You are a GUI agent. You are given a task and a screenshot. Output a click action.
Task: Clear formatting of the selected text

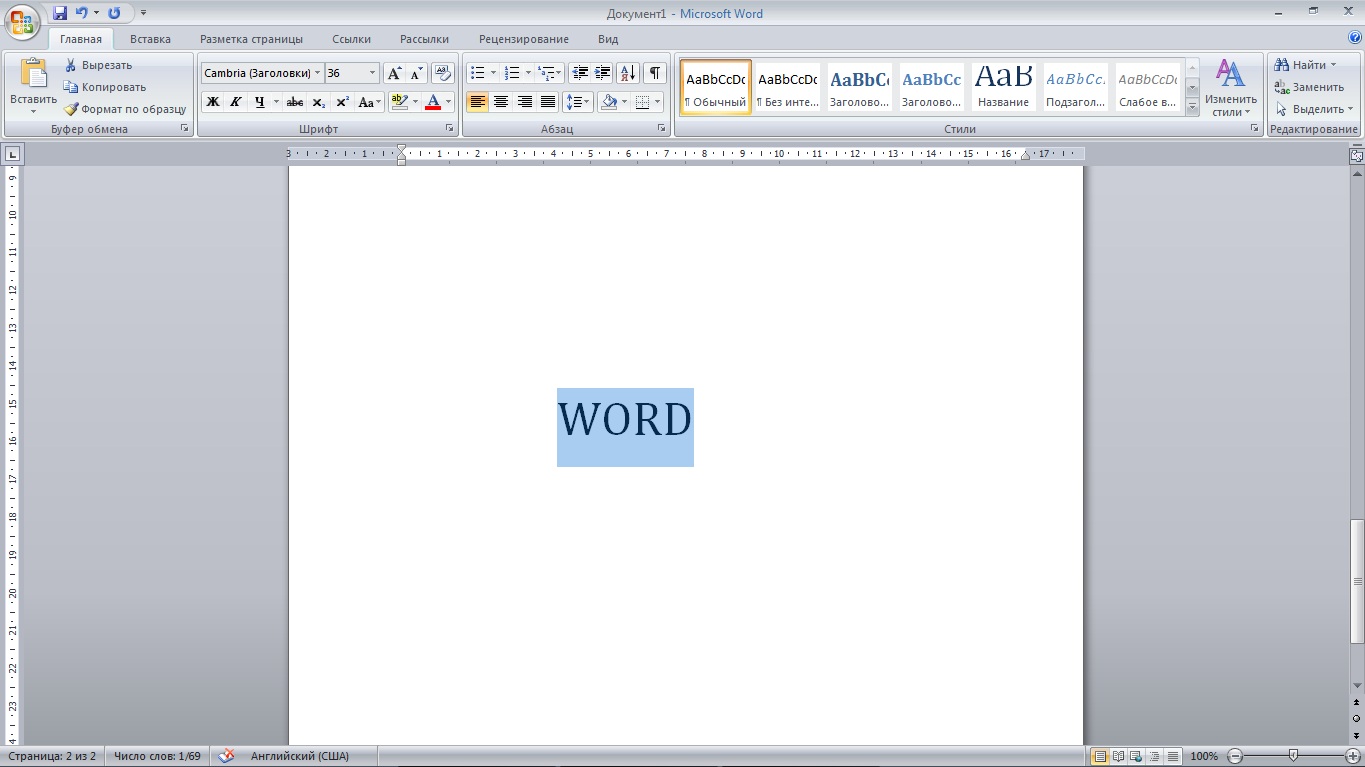(443, 73)
